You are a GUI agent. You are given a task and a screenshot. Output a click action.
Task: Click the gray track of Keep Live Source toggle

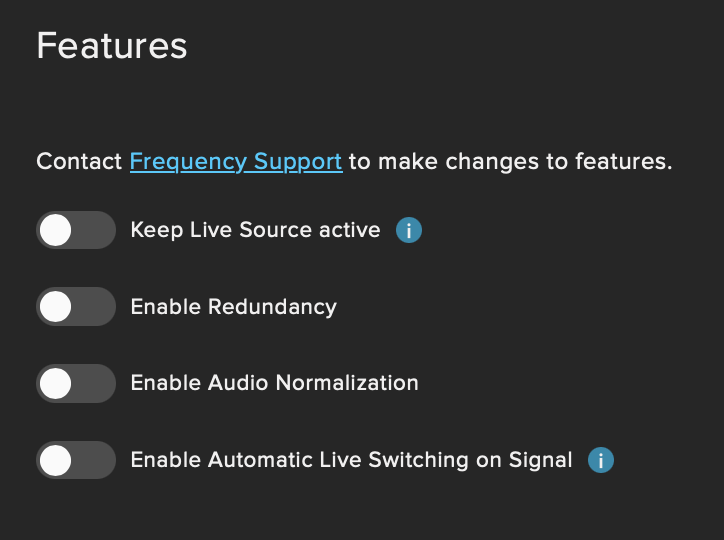(x=97, y=230)
